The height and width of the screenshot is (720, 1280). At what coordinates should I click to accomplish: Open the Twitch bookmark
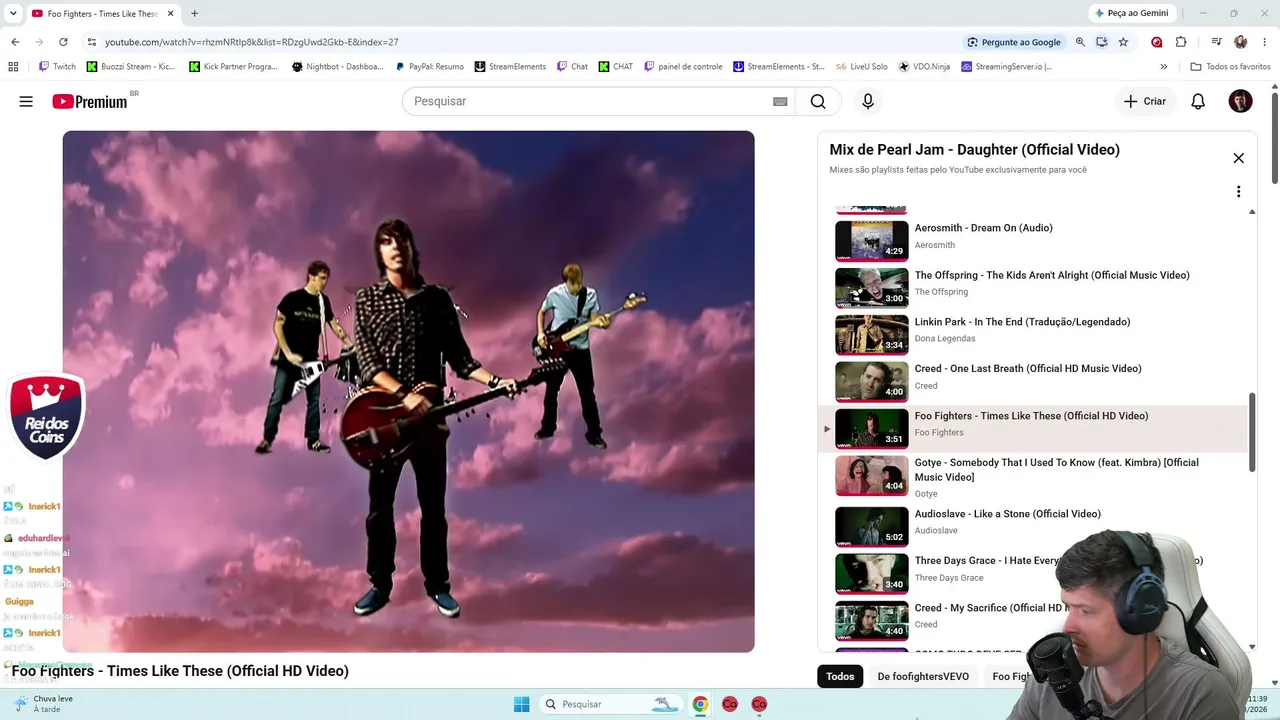pyautogui.click(x=57, y=67)
